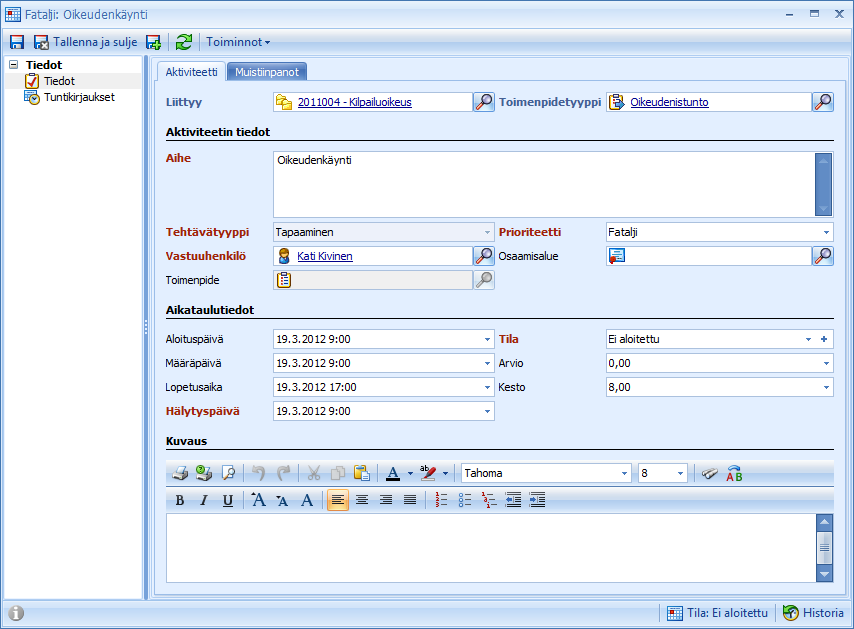Toggle center text alignment

362,500
